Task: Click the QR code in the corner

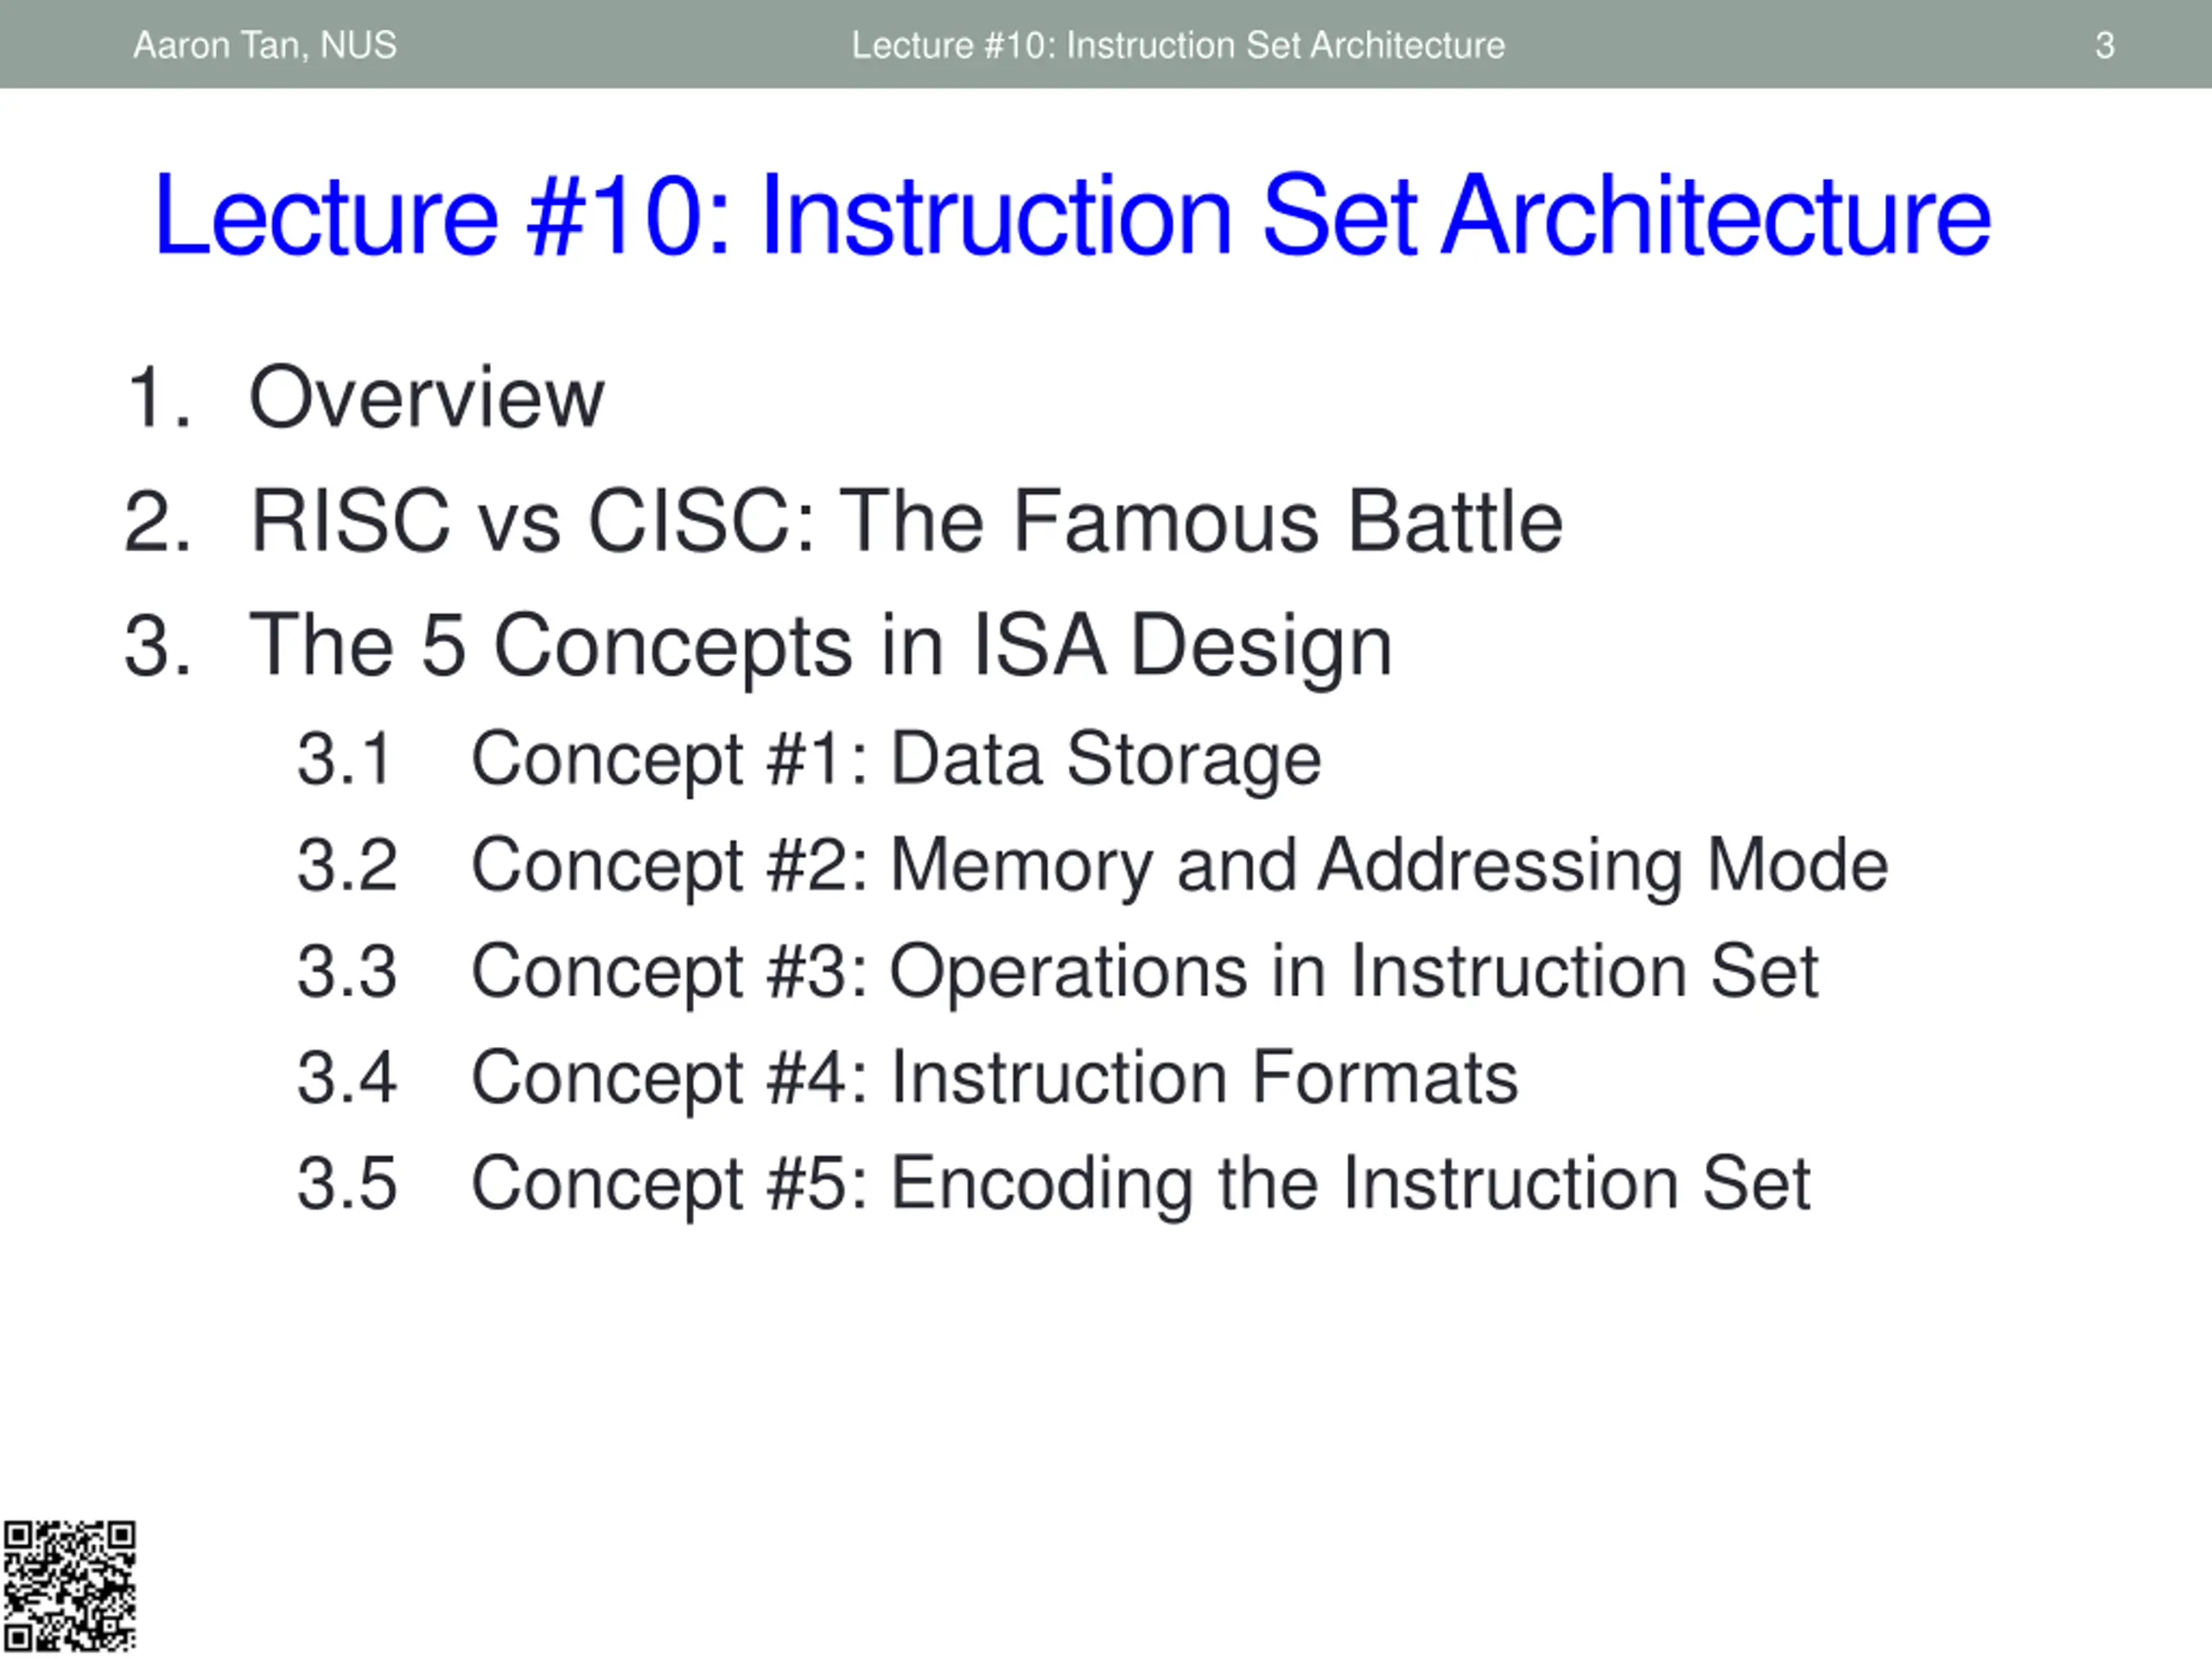Action: pyautogui.click(x=69, y=1586)
